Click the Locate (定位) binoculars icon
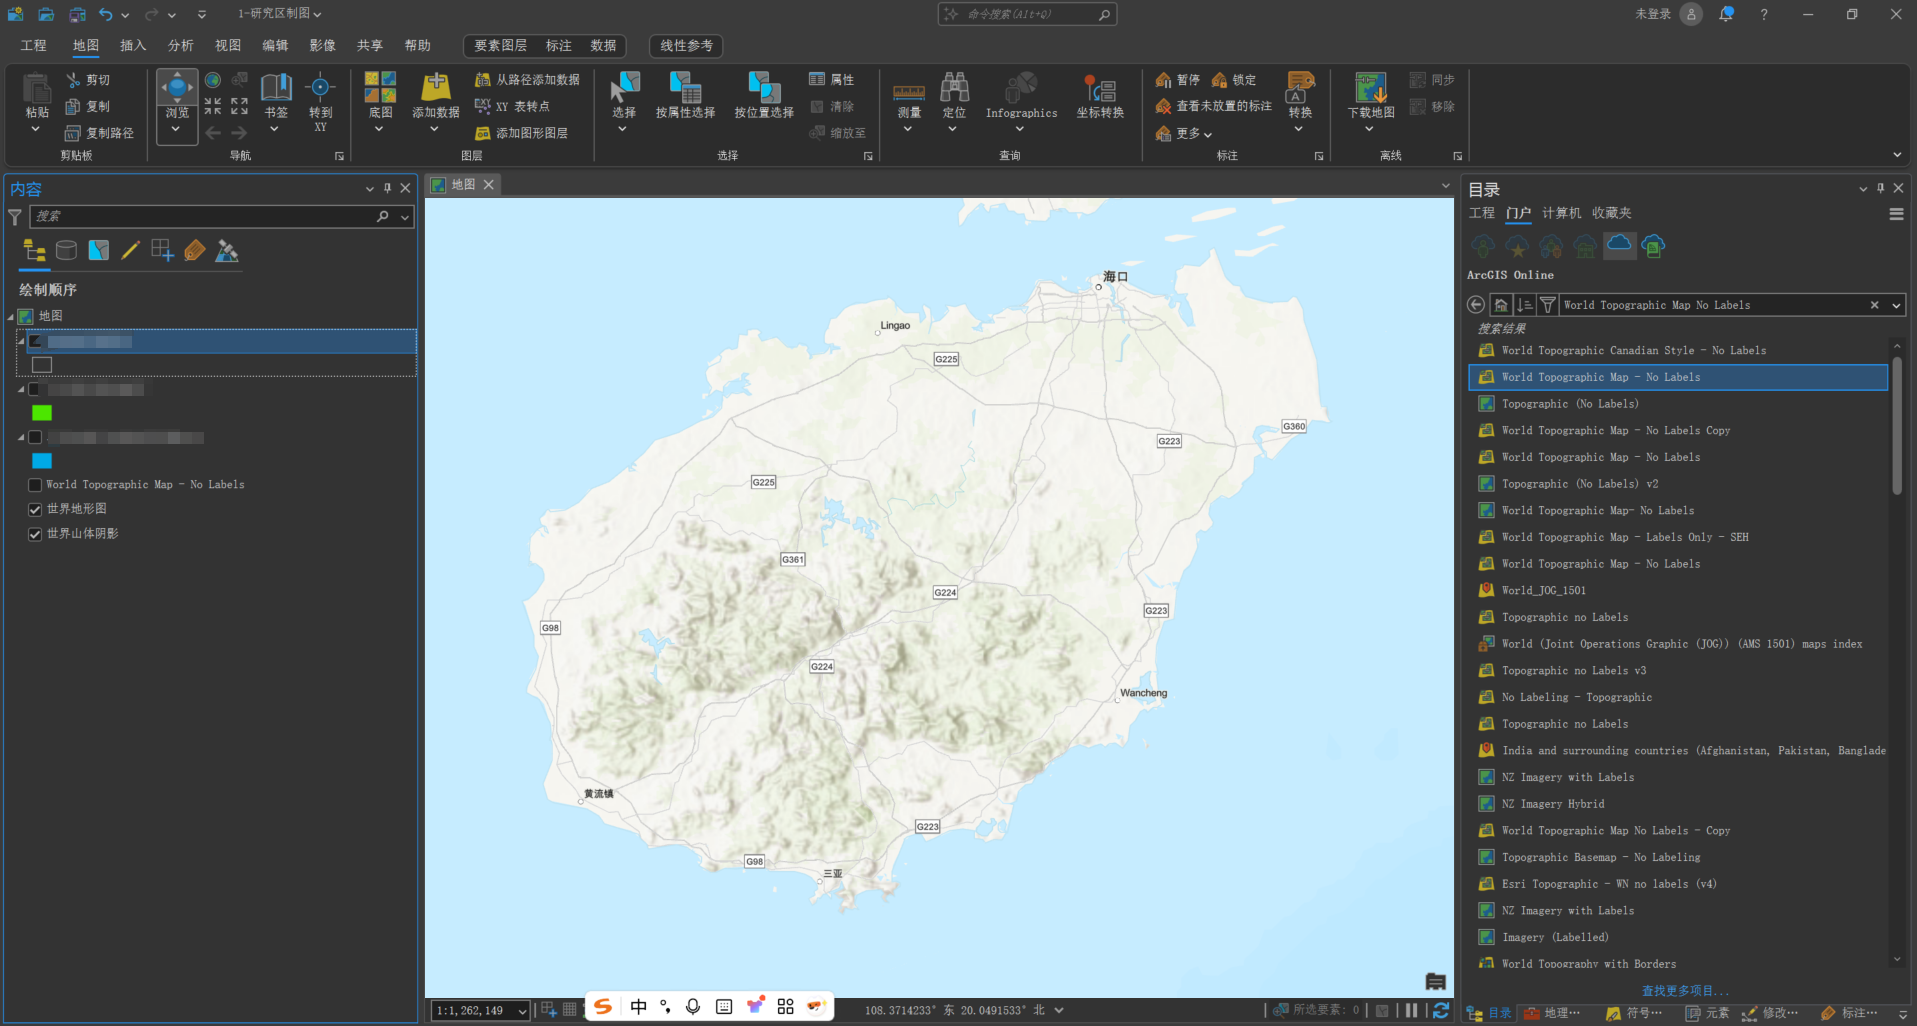 point(954,88)
